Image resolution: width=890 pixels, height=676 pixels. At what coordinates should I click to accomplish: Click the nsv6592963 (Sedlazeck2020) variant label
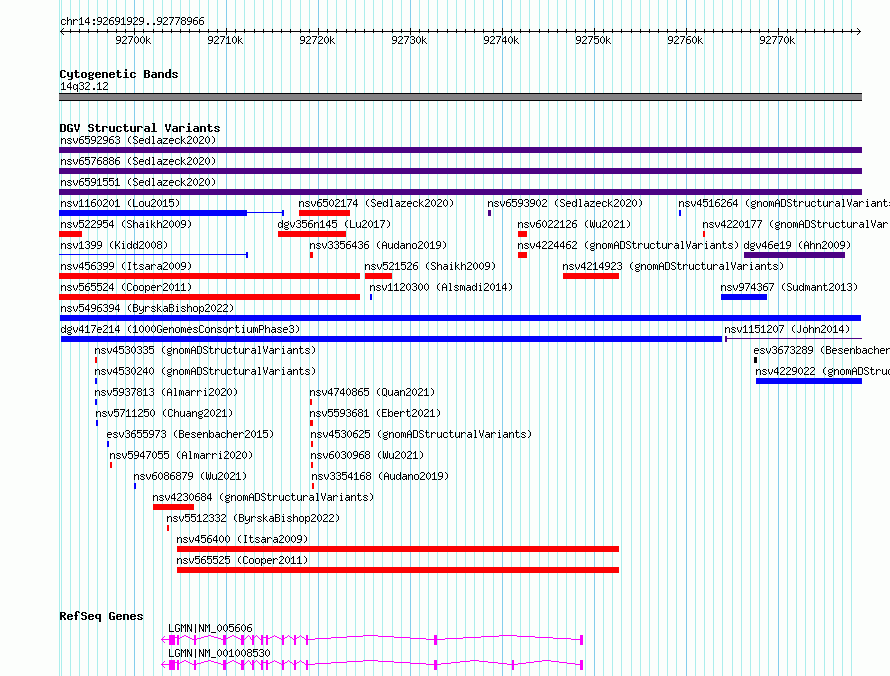[x=138, y=140]
